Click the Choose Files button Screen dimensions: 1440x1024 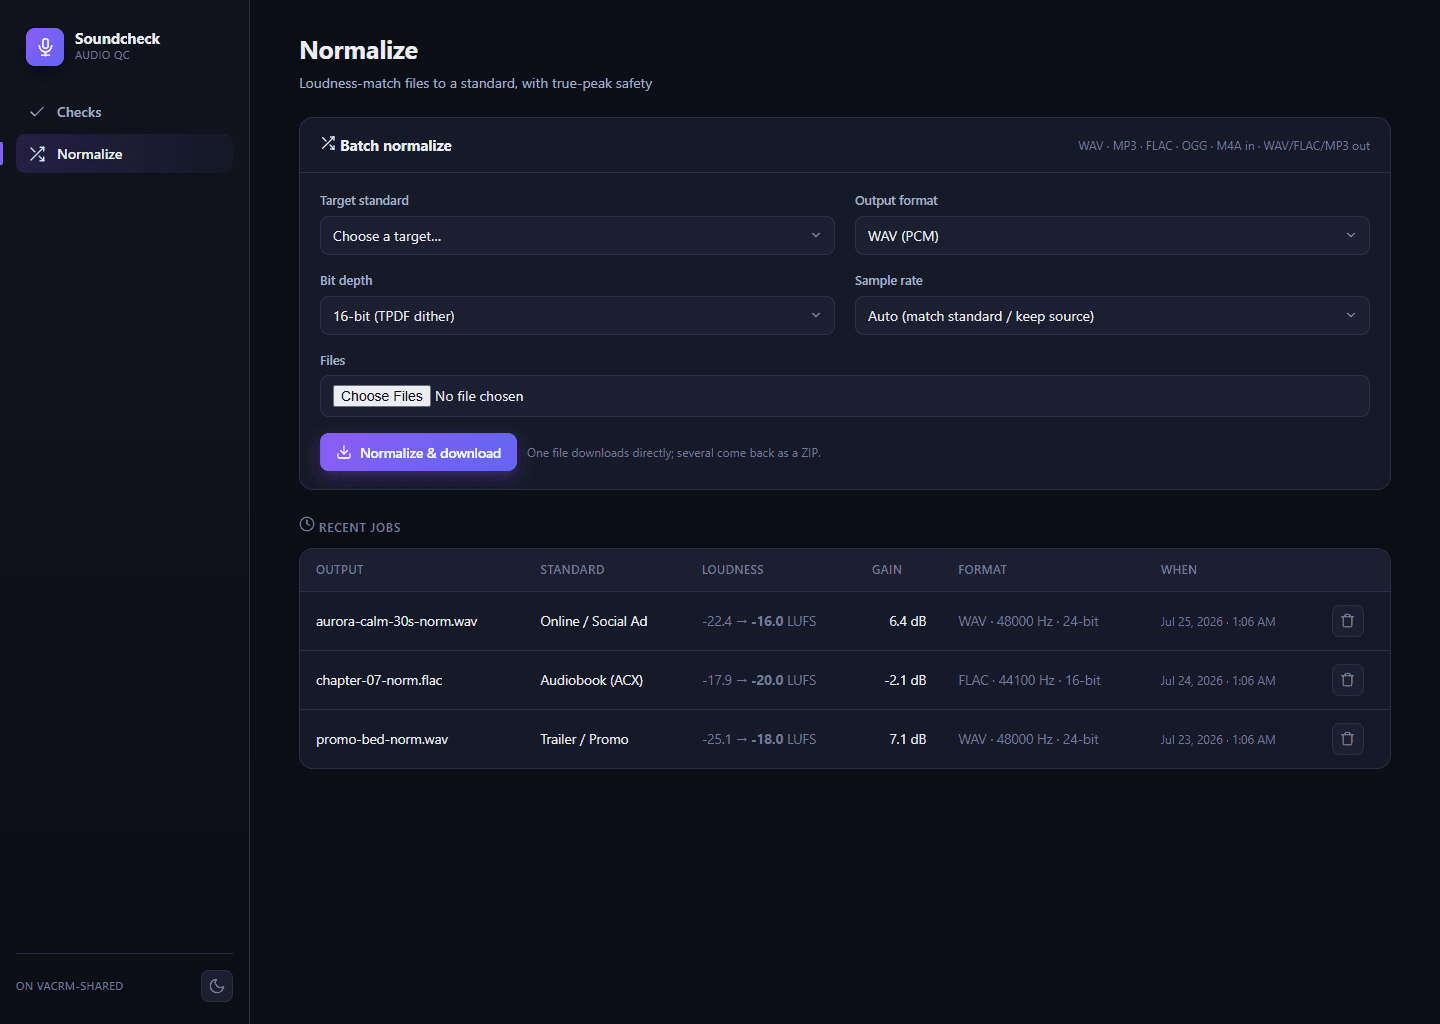[382, 396]
